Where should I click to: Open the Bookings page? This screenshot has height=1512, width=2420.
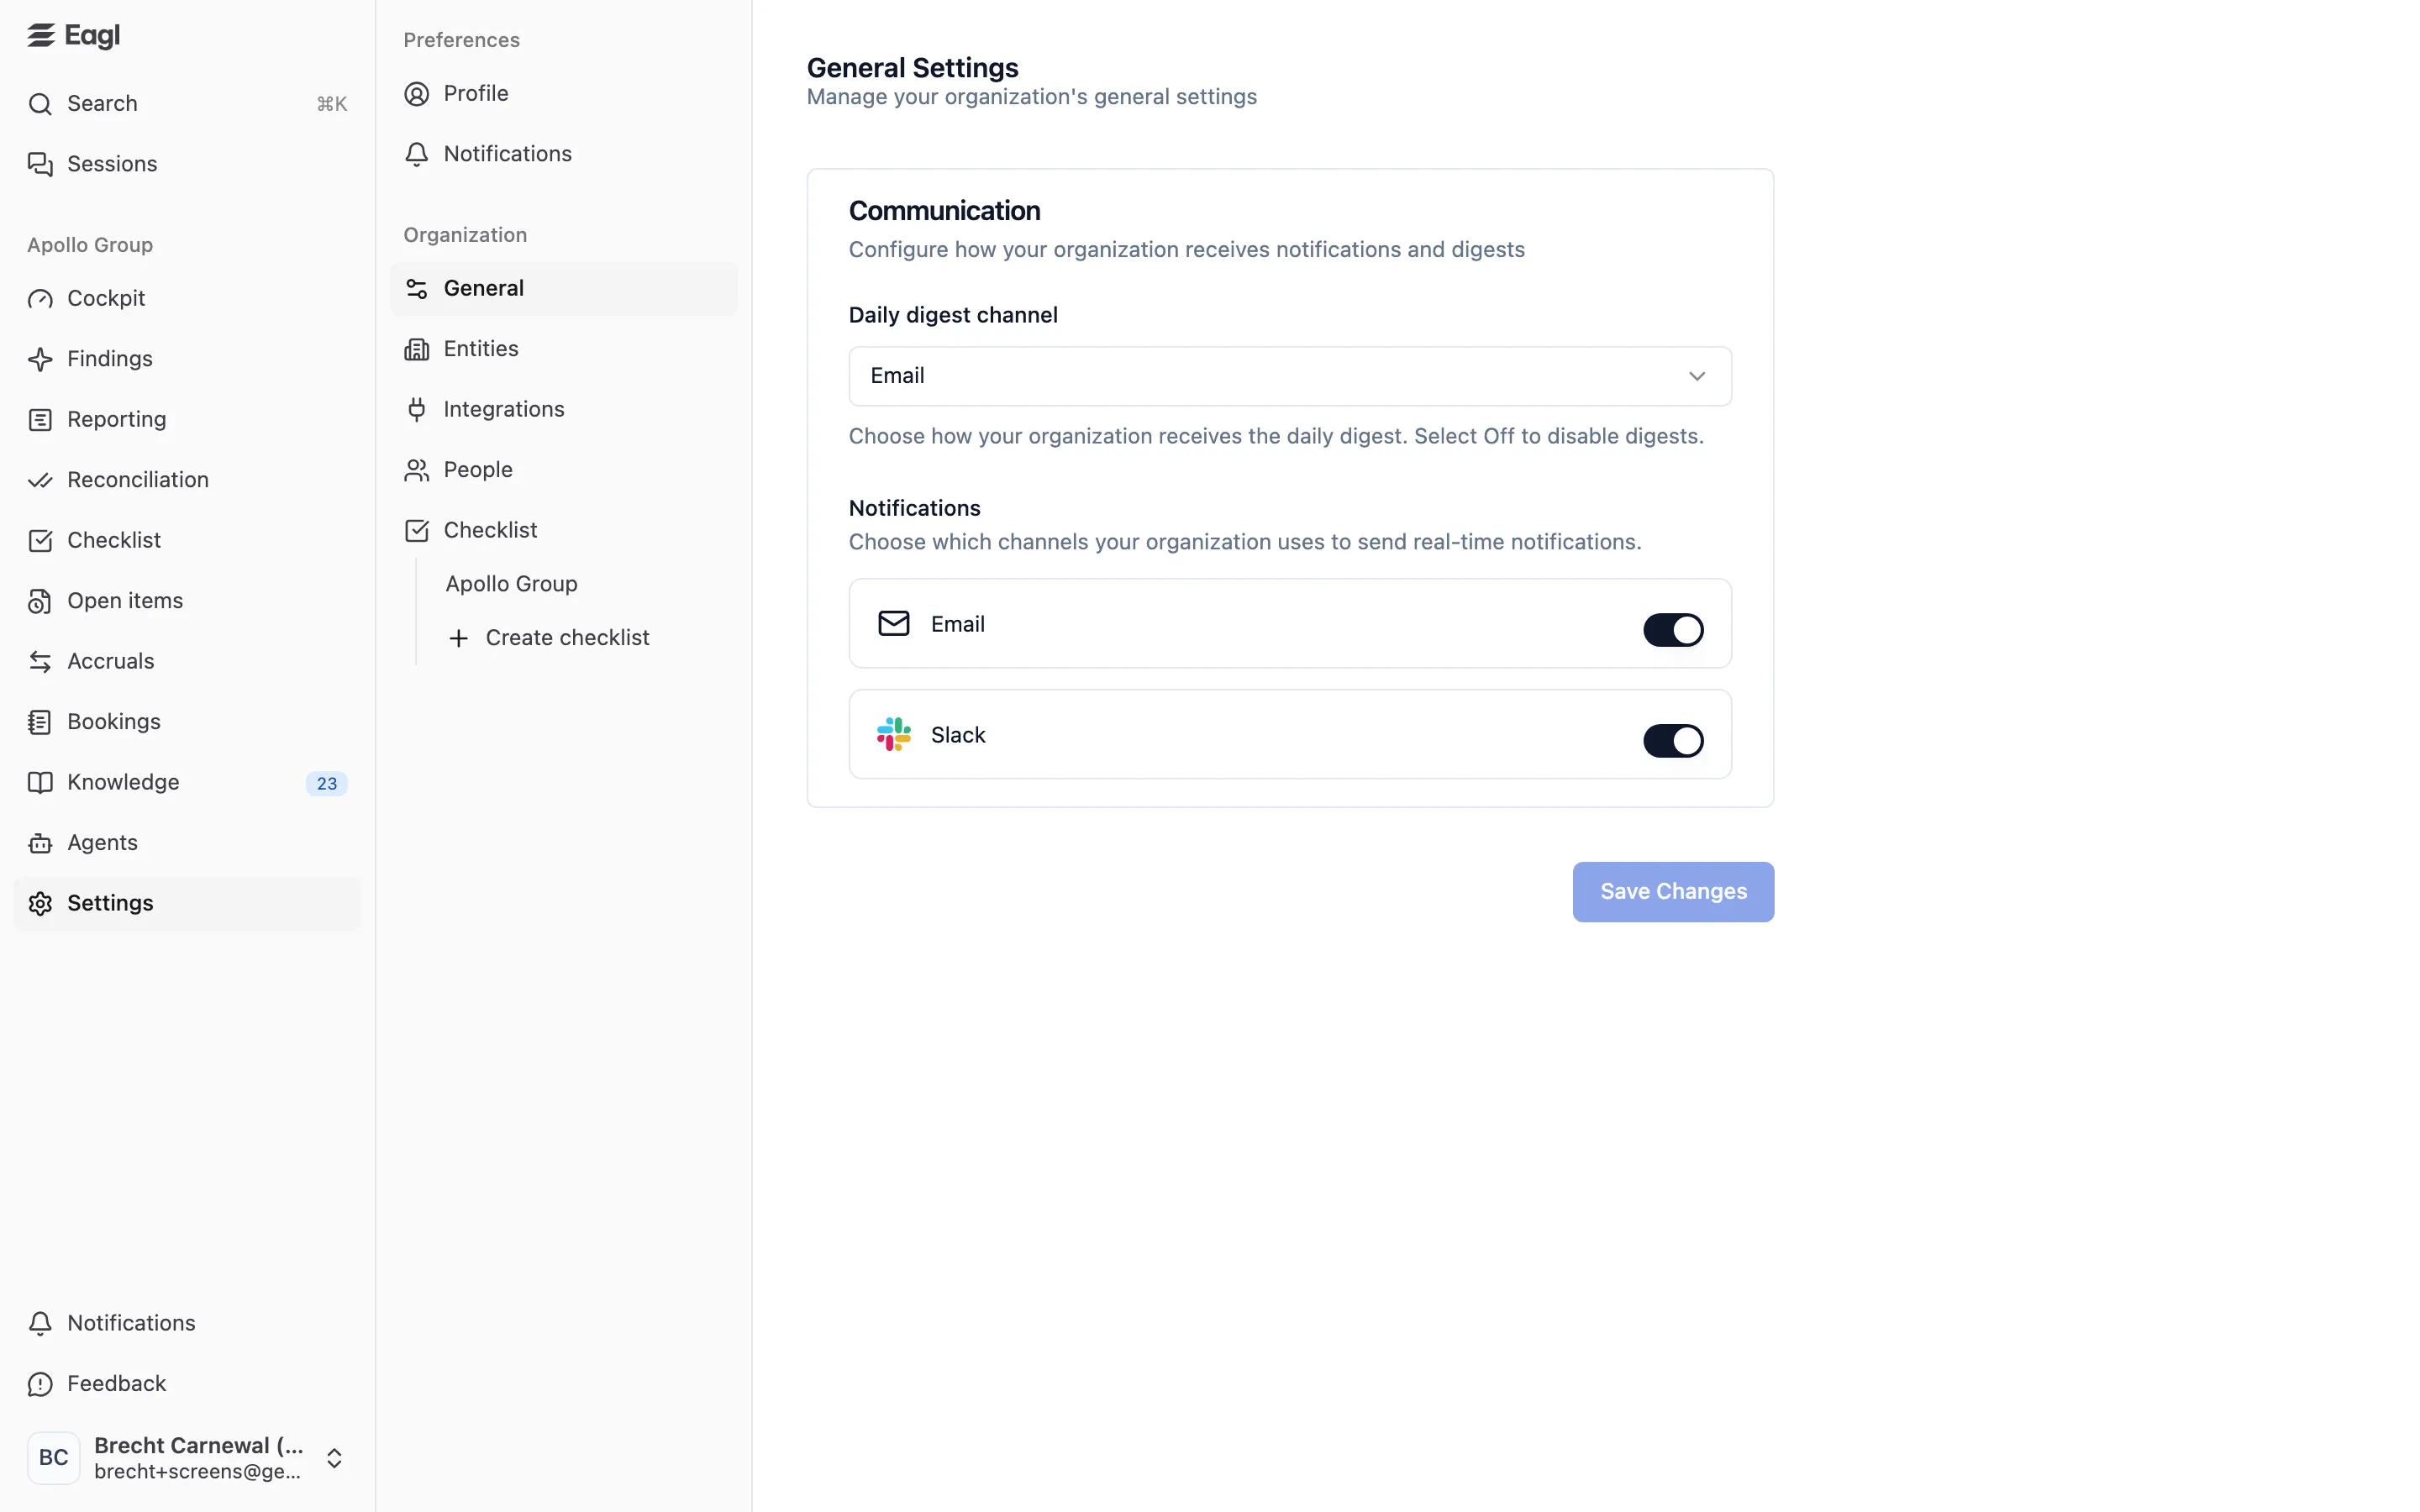[187, 722]
